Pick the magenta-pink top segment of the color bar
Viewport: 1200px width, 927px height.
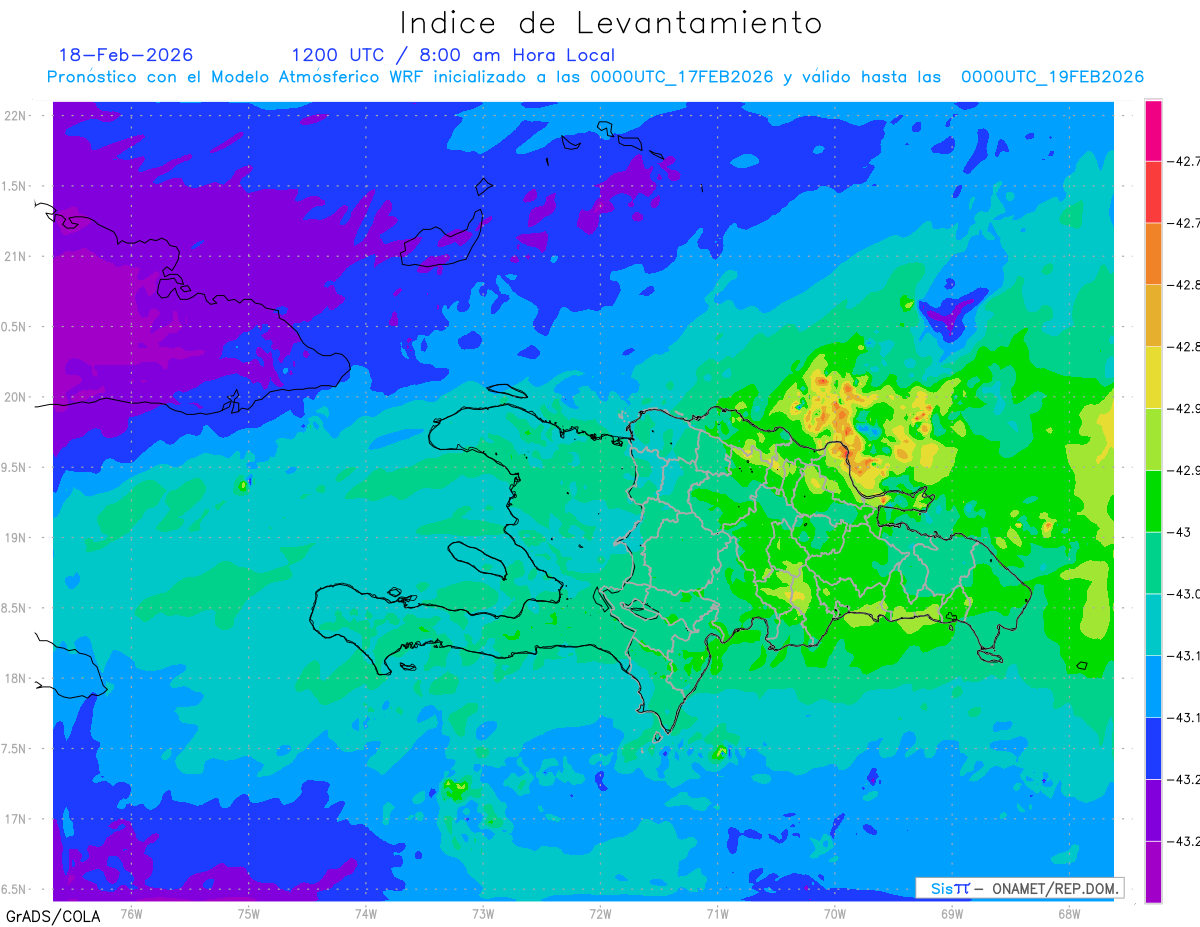point(1153,130)
